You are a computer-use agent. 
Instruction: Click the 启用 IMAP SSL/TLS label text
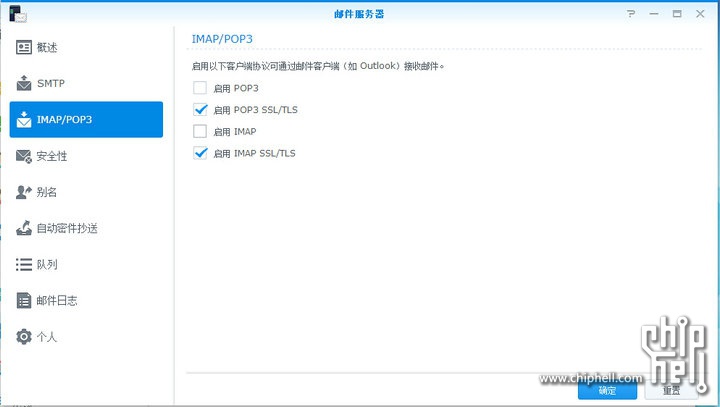tap(254, 153)
